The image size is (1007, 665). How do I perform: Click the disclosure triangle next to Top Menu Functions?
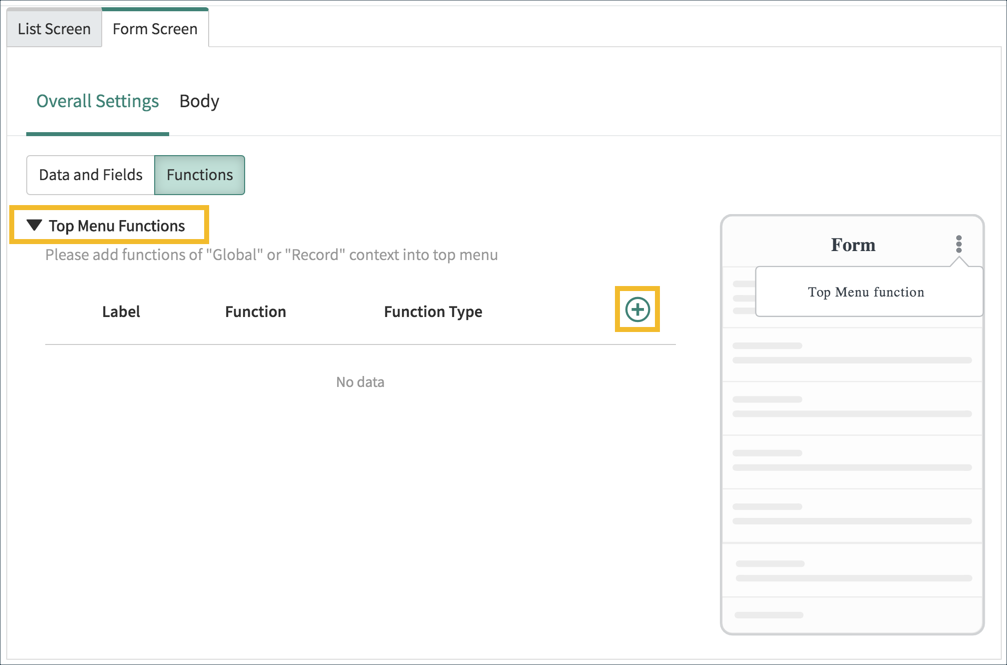35,225
